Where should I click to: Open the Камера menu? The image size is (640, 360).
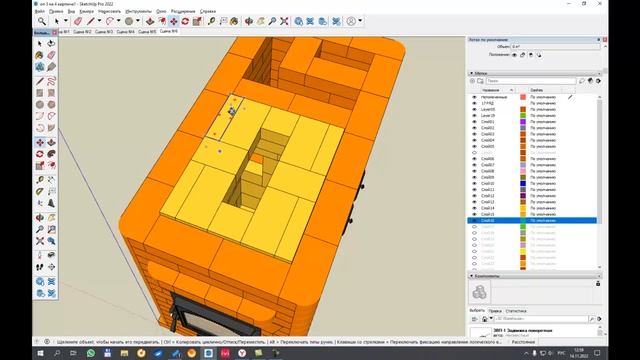click(87, 11)
